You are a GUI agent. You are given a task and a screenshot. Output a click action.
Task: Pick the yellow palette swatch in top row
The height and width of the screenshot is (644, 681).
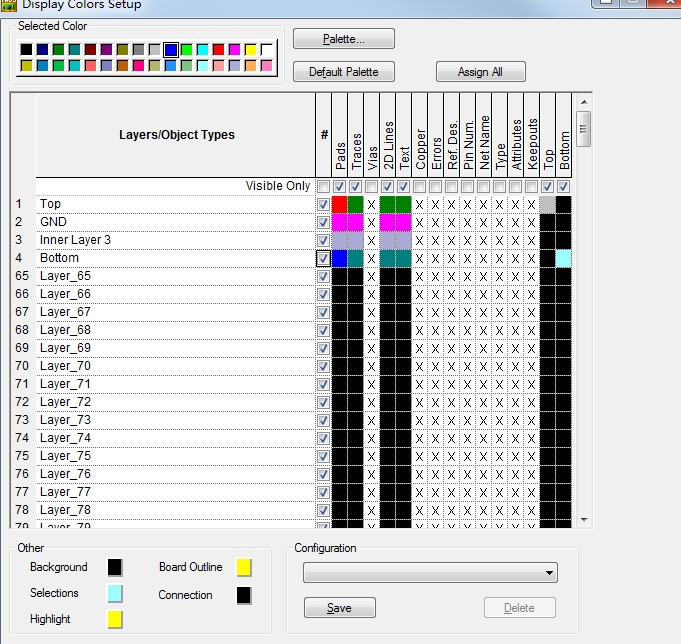pyautogui.click(x=251, y=50)
